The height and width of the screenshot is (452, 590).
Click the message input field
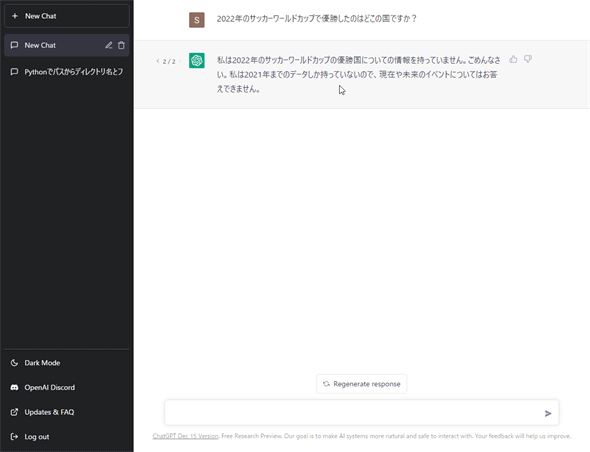[354, 413]
